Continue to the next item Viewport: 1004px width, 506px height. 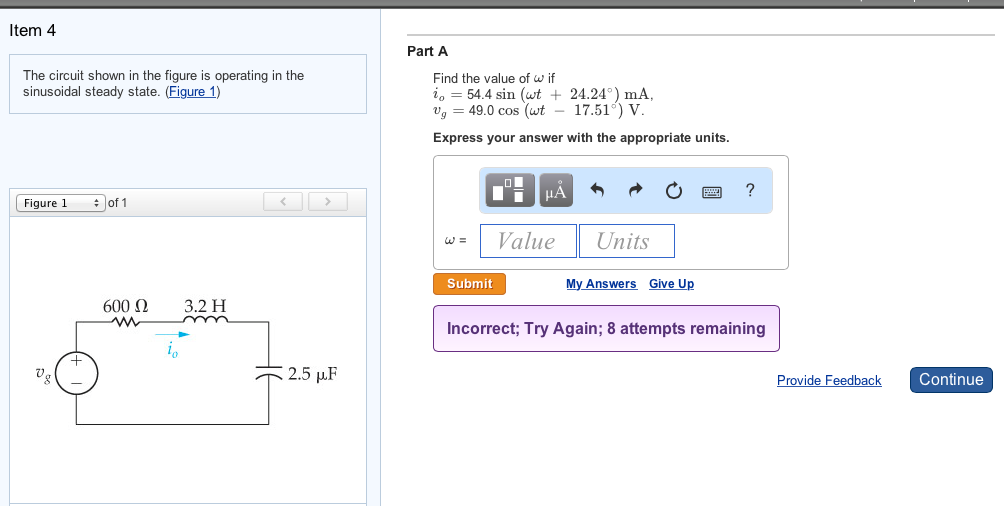coord(951,380)
